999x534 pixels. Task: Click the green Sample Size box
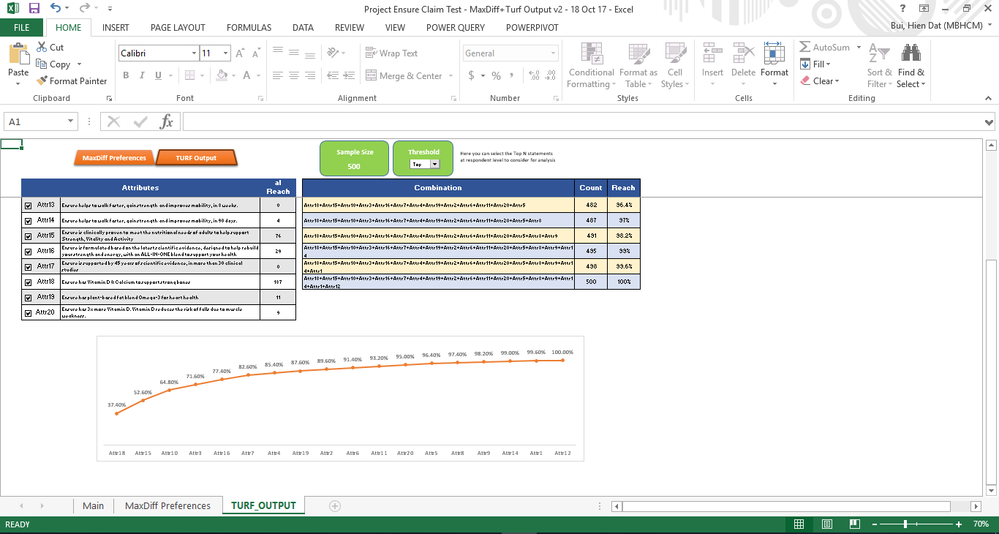tap(354, 159)
